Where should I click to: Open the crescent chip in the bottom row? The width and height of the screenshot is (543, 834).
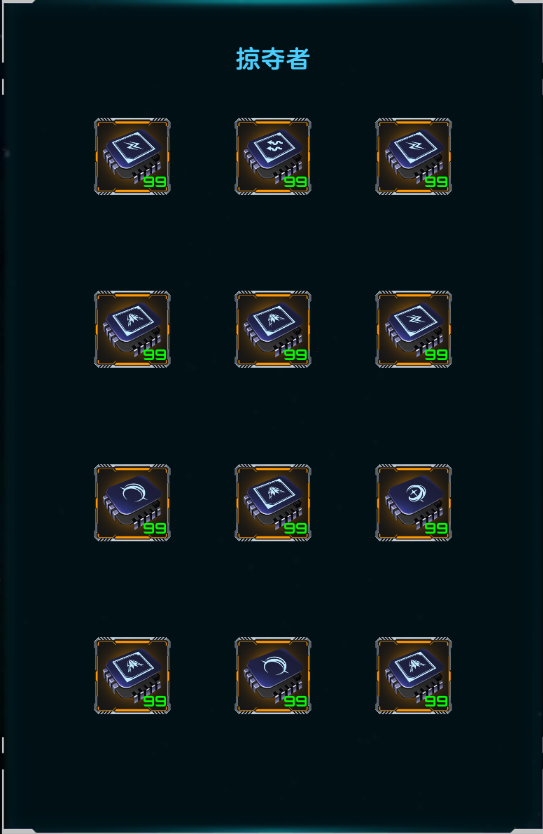pyautogui.click(x=273, y=675)
